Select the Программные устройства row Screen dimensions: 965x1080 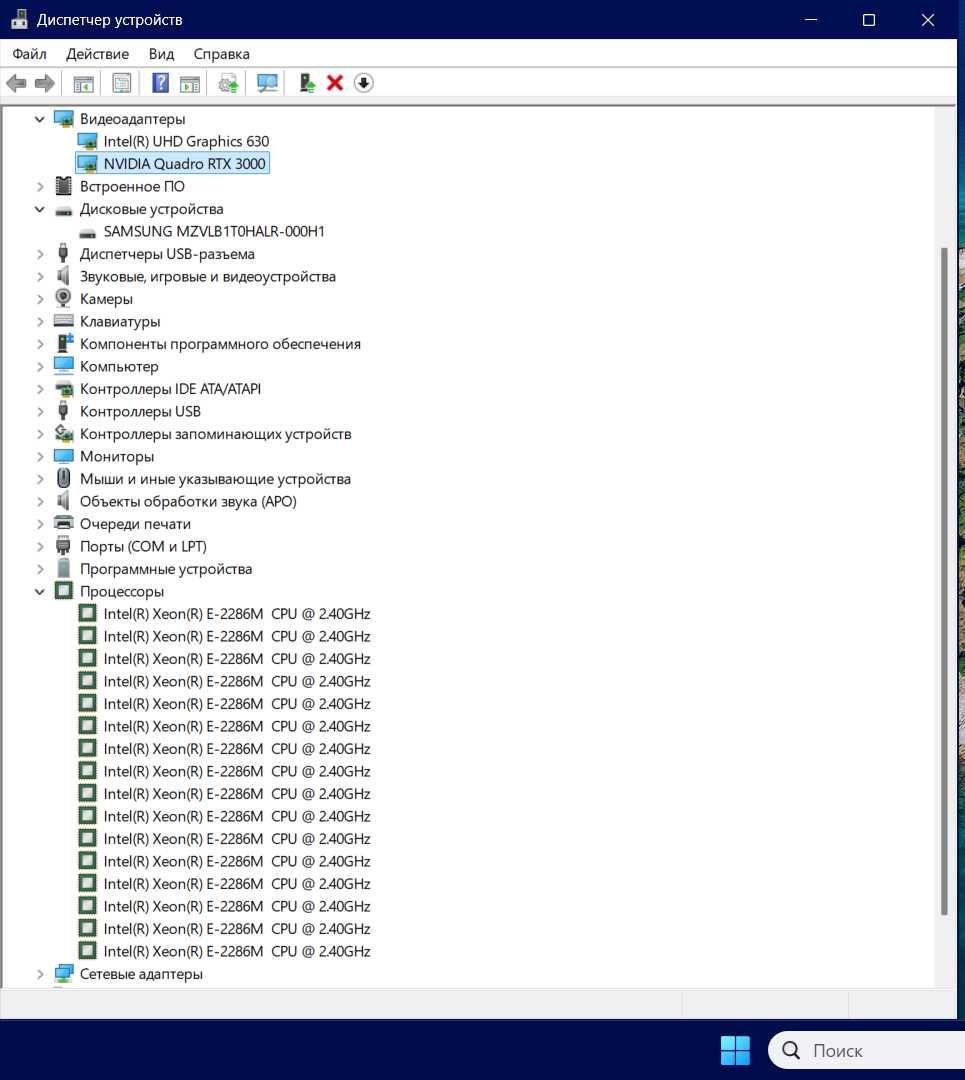click(166, 569)
